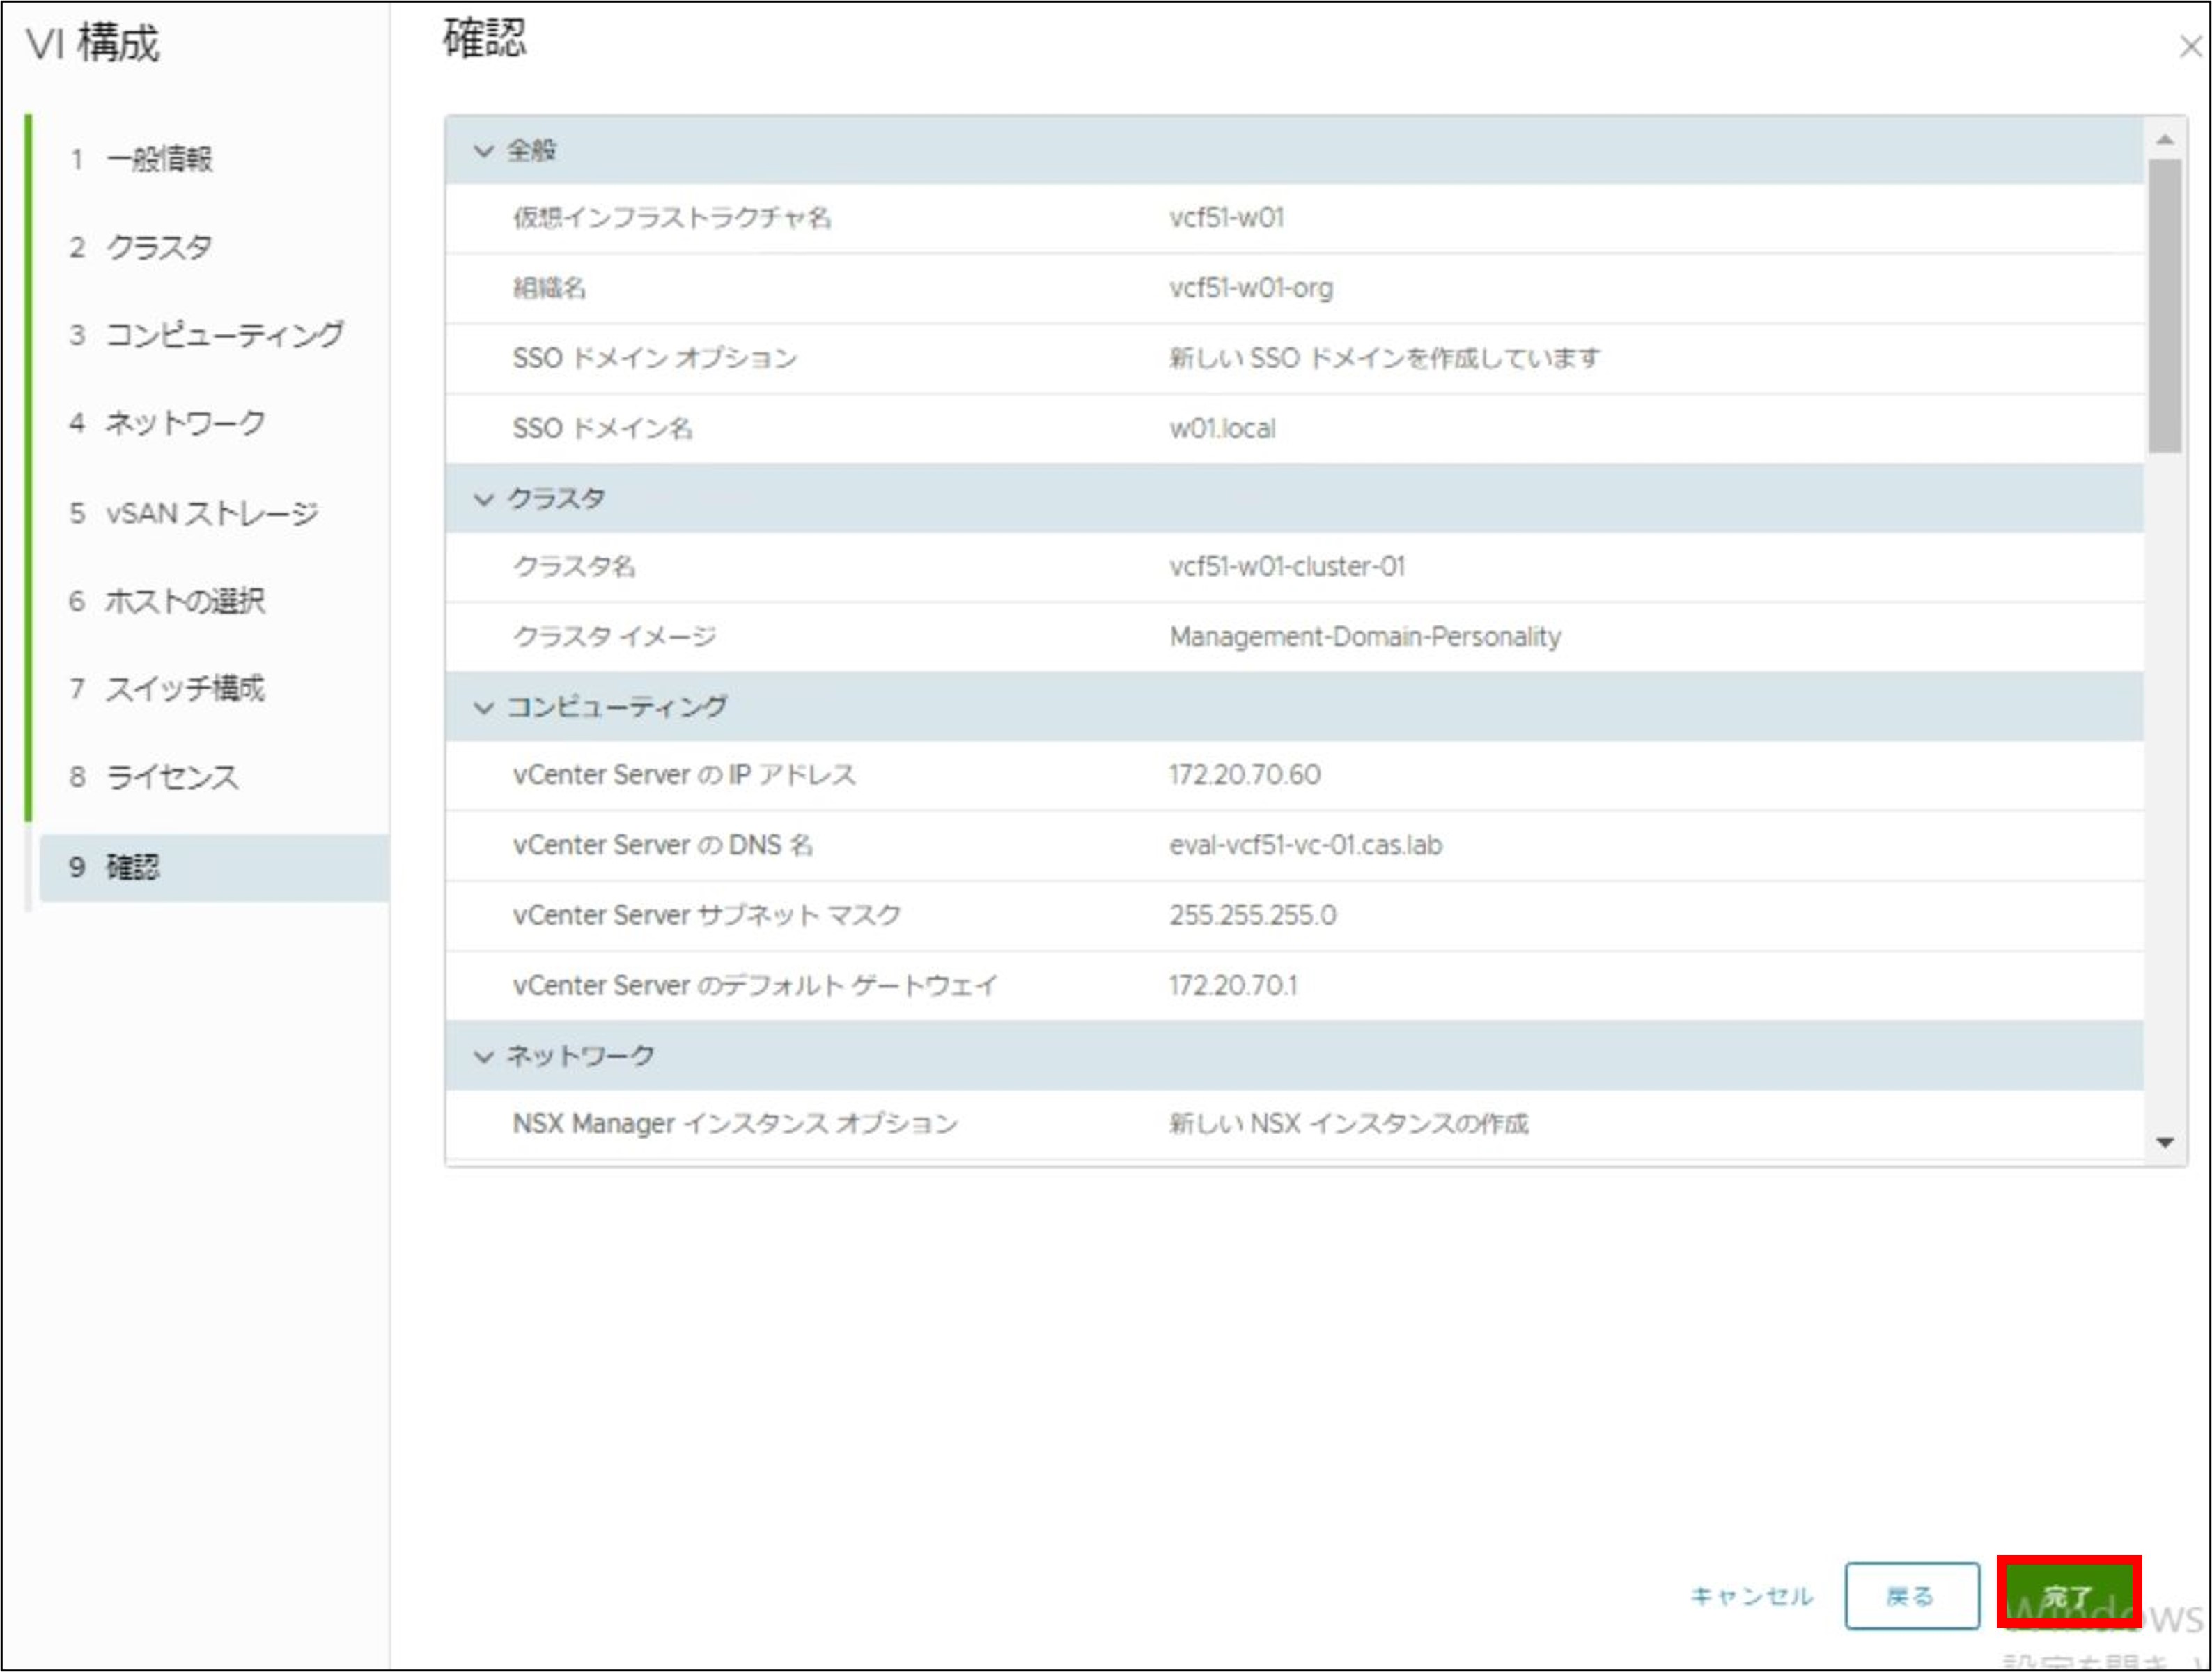
Task: Click the 完了 finish button
Action: [2067, 1595]
